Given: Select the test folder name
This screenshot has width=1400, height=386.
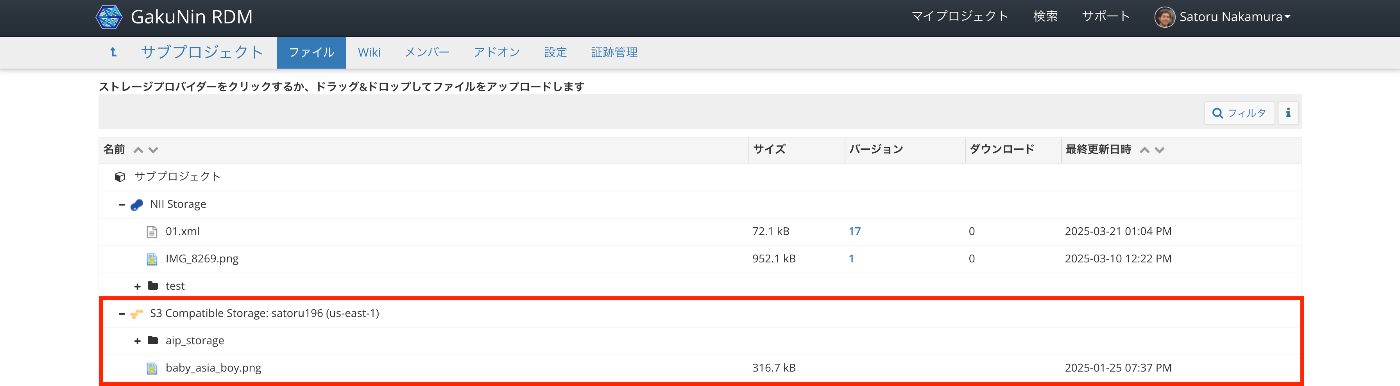Looking at the screenshot, I should pyautogui.click(x=175, y=286).
